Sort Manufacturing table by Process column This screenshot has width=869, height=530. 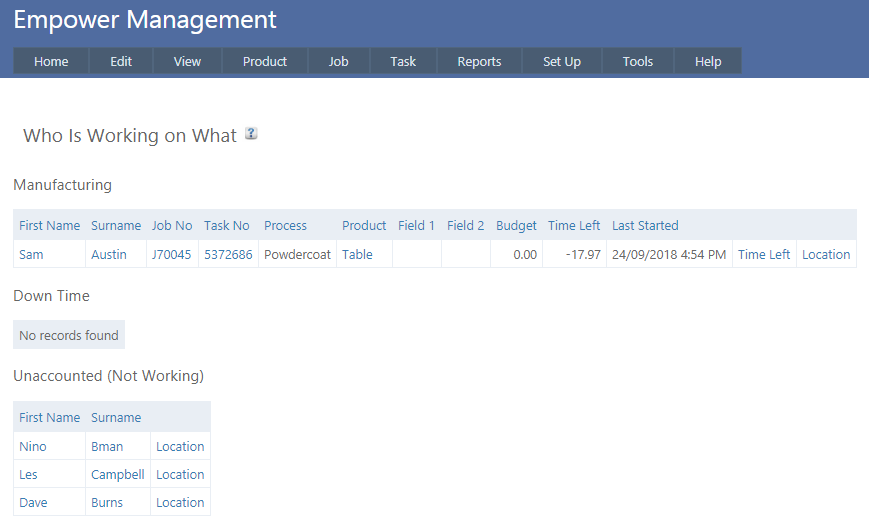tap(285, 226)
